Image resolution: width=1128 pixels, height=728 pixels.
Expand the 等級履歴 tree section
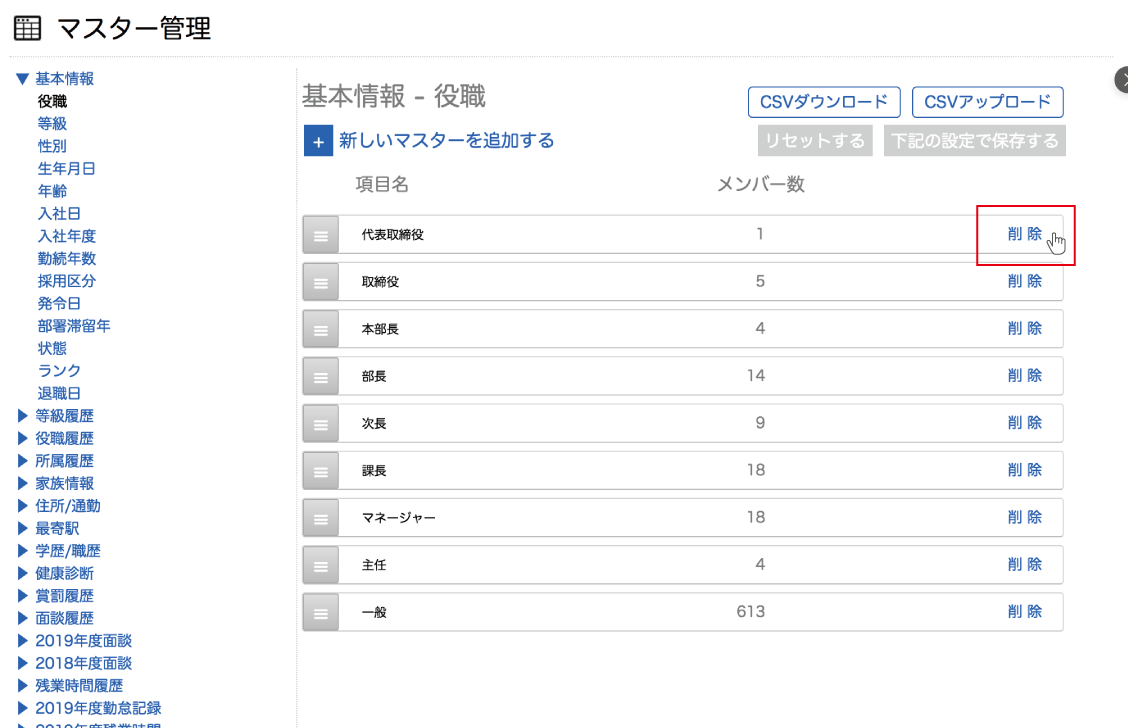24,416
